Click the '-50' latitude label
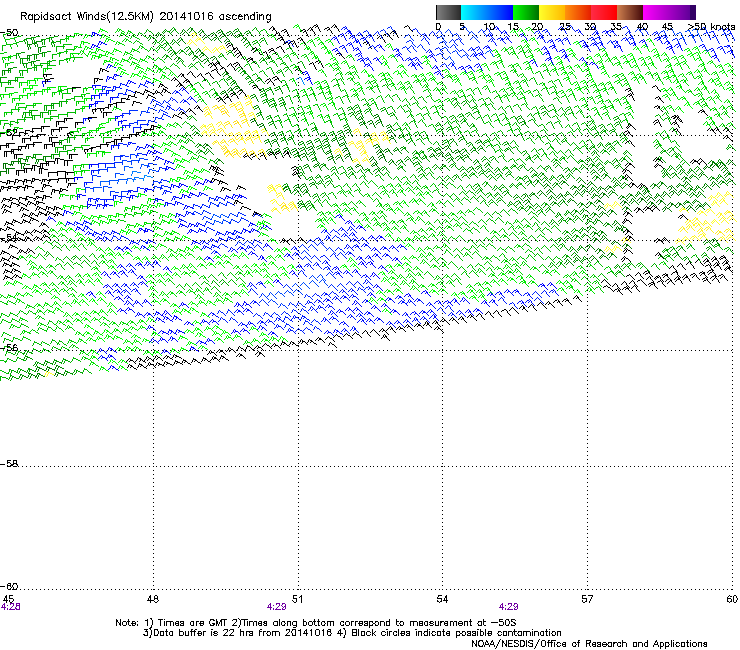The width and height of the screenshot is (740, 650). coord(9,33)
